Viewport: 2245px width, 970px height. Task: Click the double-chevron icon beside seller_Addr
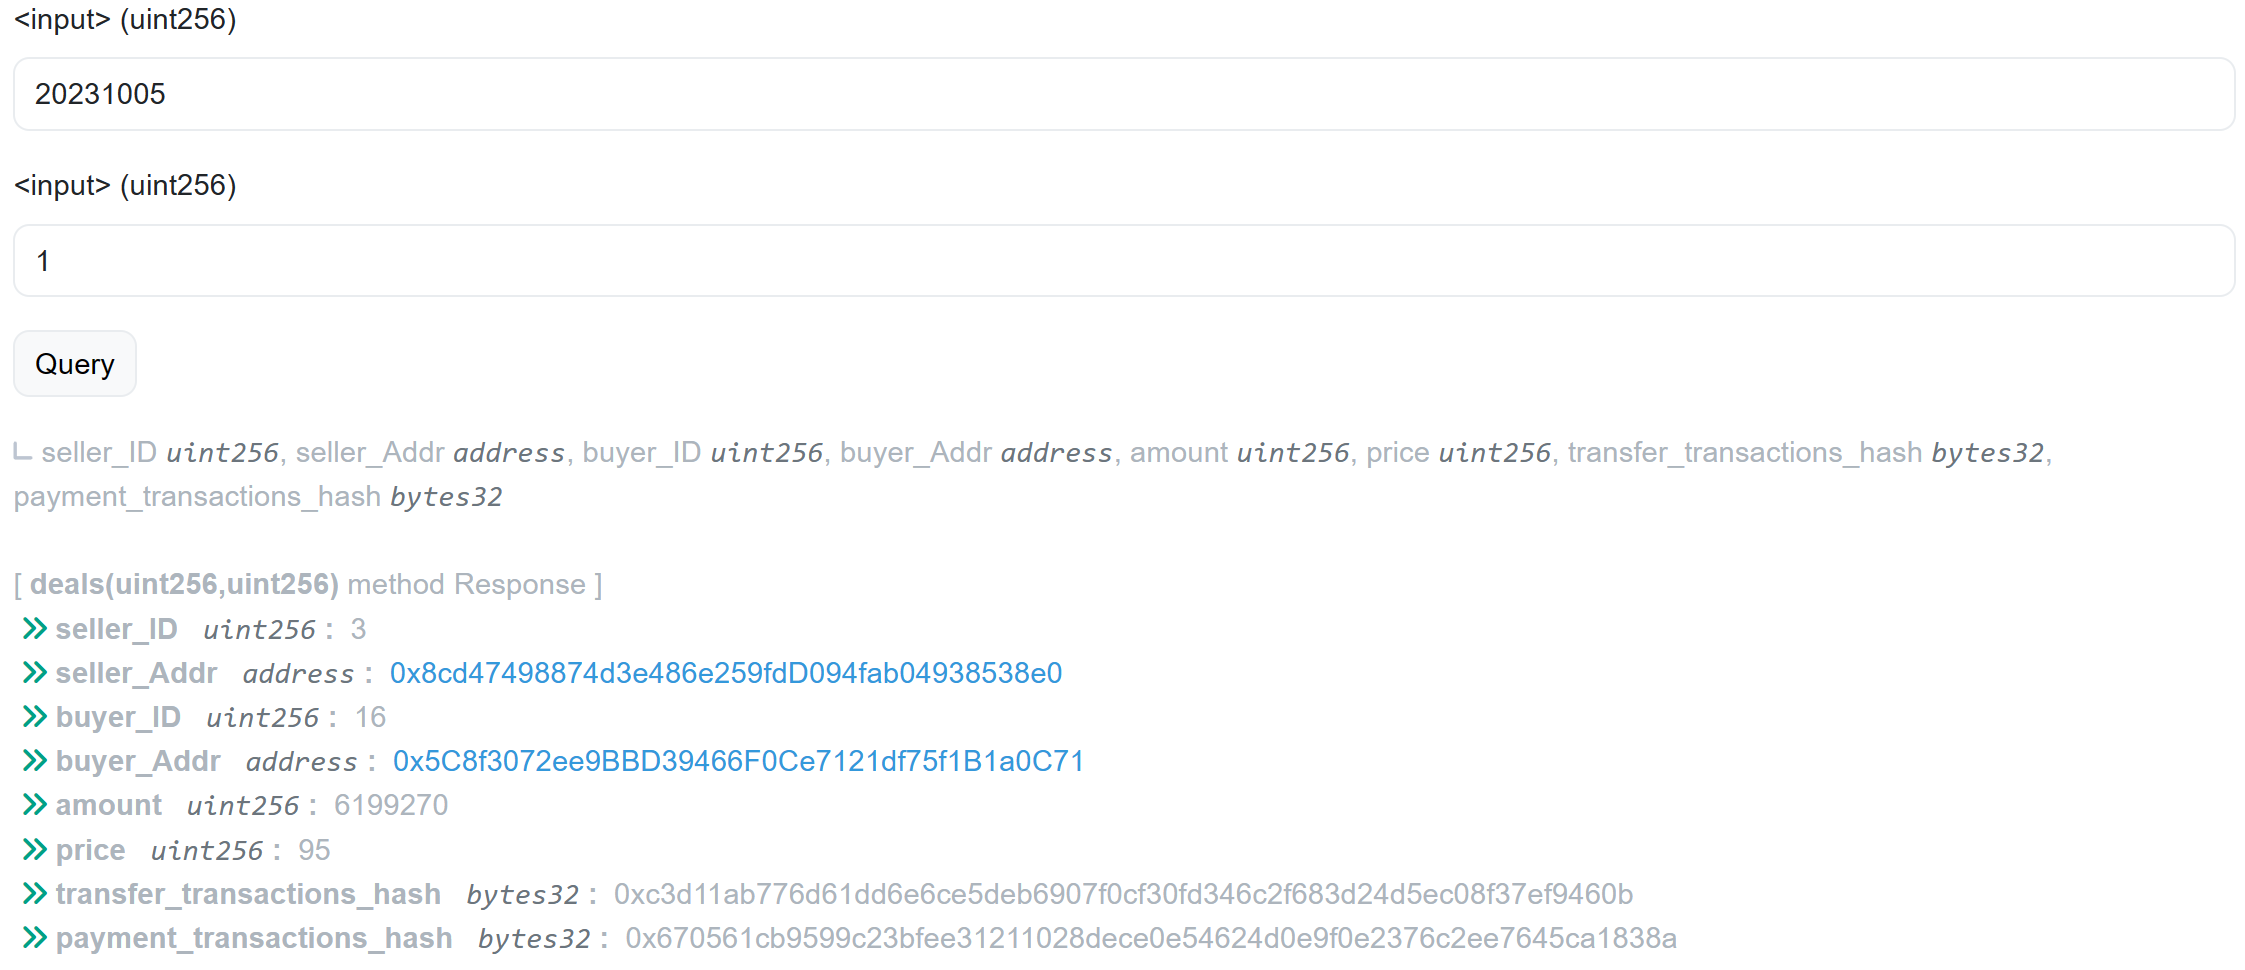click(35, 673)
